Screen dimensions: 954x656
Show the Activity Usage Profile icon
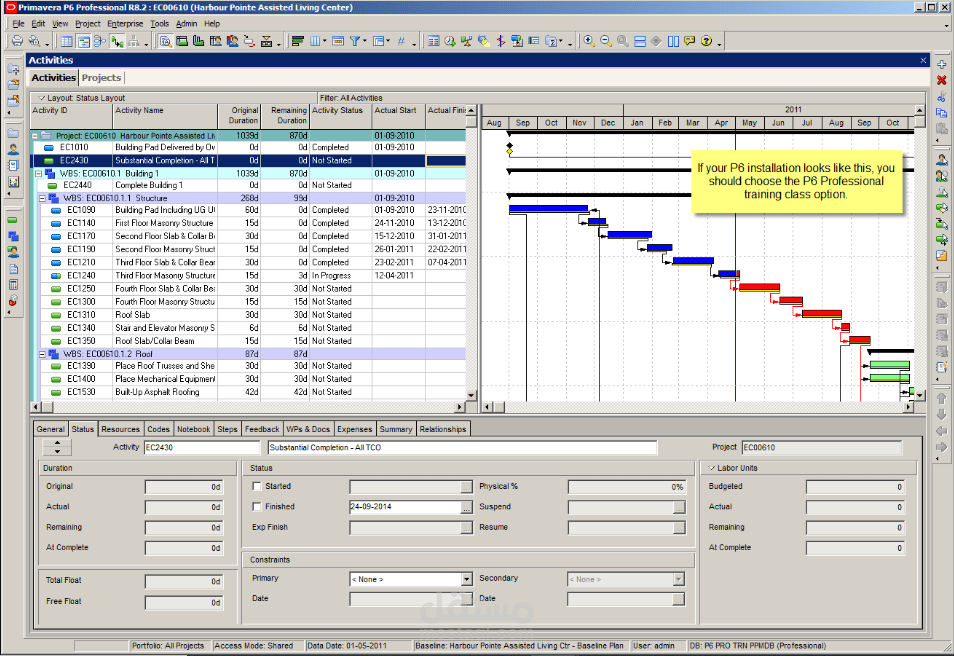tap(198, 41)
